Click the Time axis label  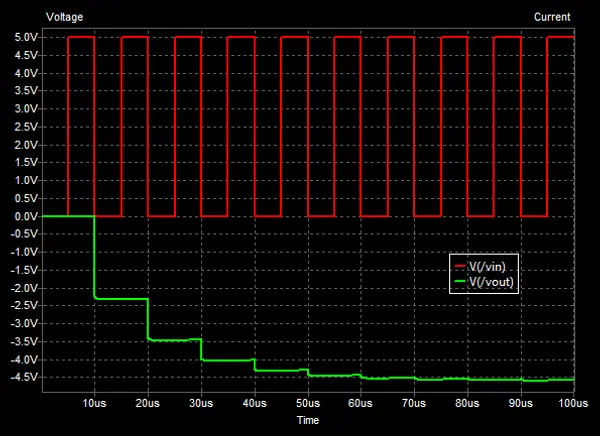307,421
